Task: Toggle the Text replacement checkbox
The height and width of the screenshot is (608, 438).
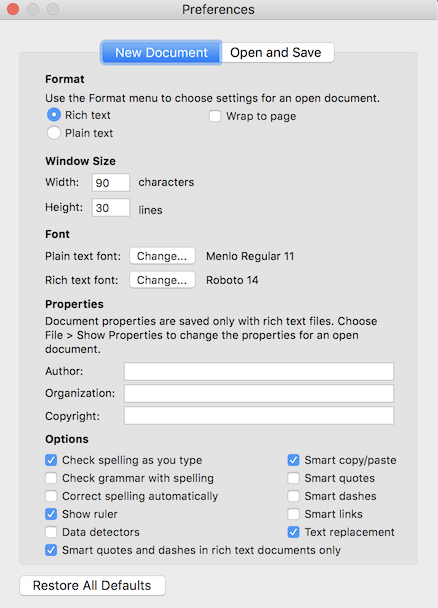Action: (x=293, y=532)
